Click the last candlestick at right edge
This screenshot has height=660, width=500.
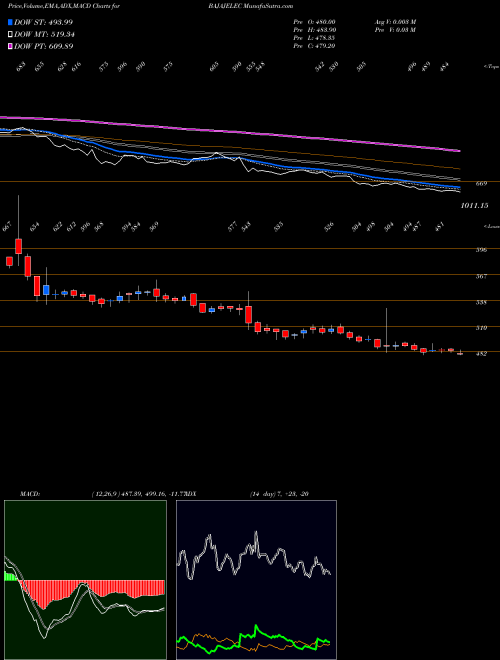click(x=460, y=353)
